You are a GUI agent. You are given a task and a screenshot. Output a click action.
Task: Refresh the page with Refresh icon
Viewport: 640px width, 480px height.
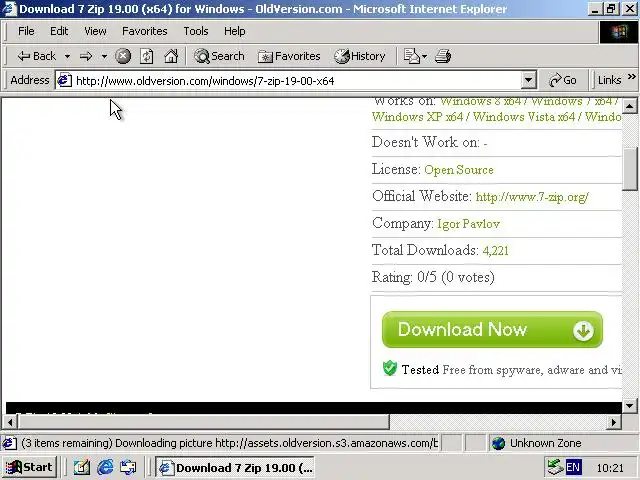(x=147, y=56)
